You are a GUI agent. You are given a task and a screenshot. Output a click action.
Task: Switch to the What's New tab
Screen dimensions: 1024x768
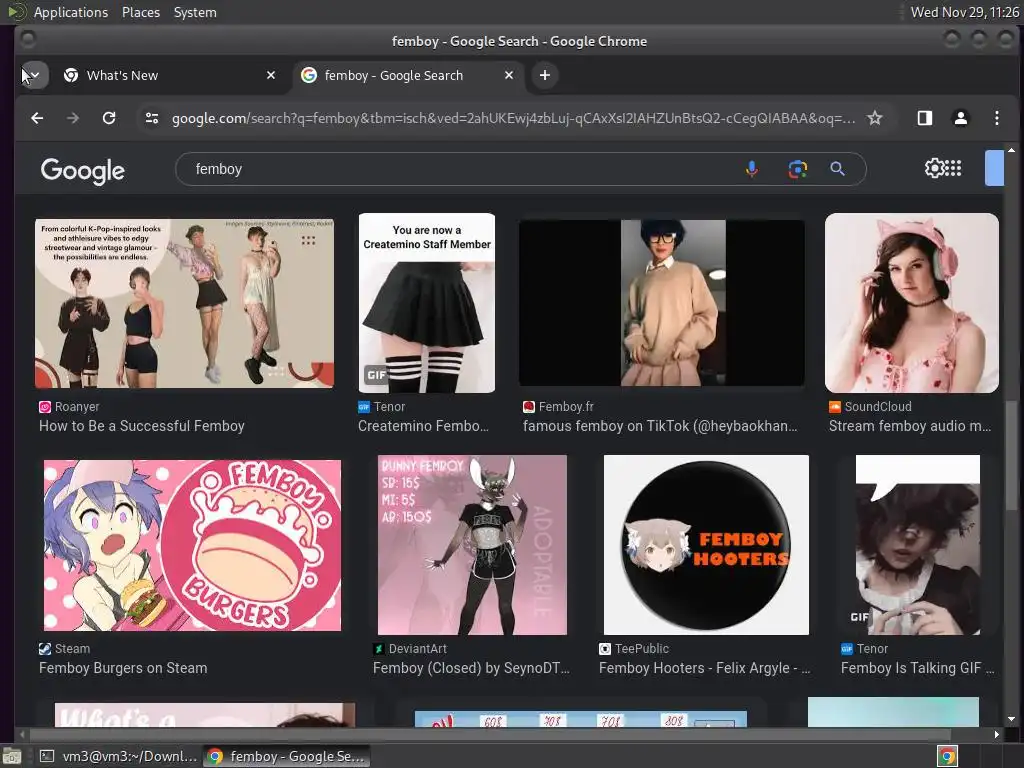(x=170, y=75)
